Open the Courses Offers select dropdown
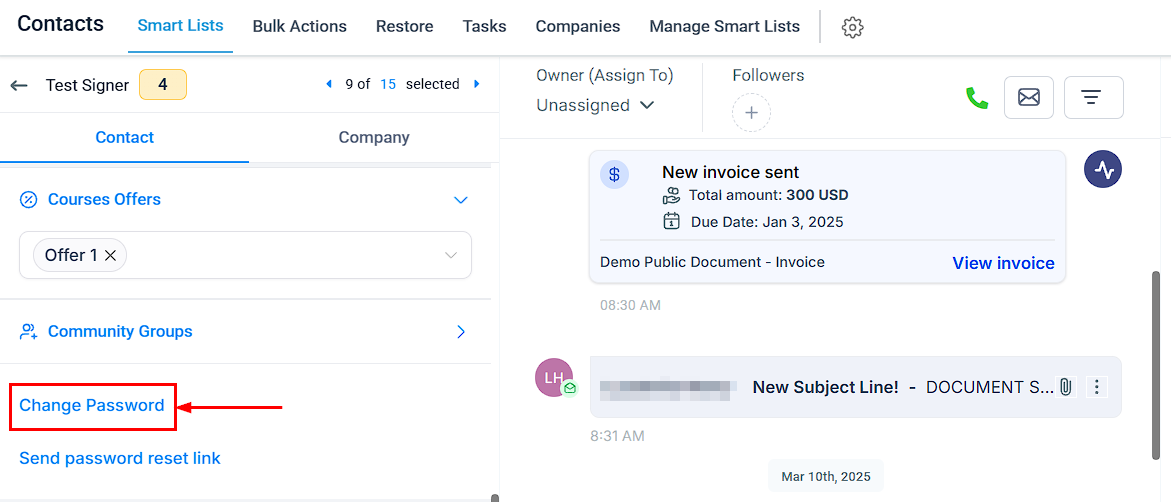Screen dimensions: 1171x502 pyautogui.click(x=245, y=255)
